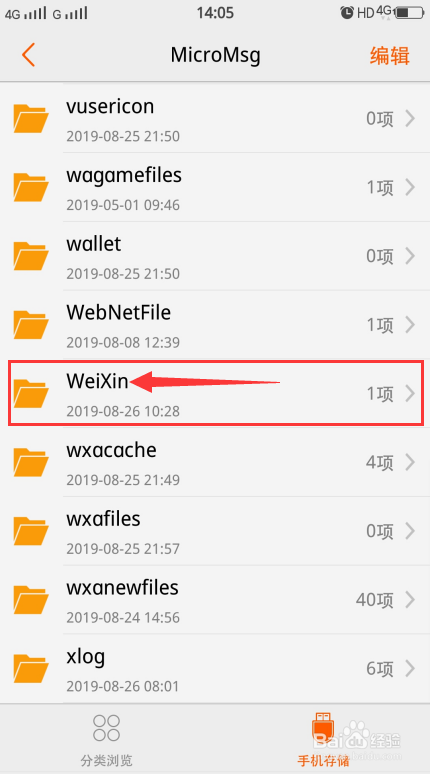Expand wxacache via its chevron

pos(410,462)
